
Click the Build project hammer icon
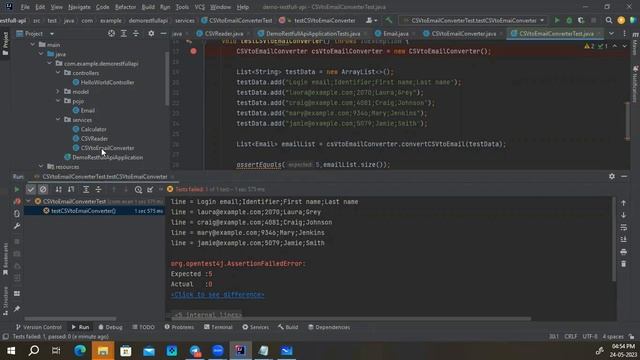tap(389, 20)
